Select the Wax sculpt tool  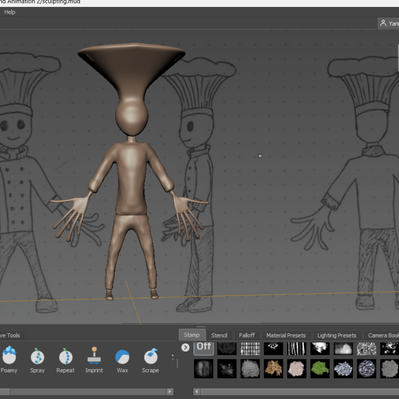(x=122, y=361)
